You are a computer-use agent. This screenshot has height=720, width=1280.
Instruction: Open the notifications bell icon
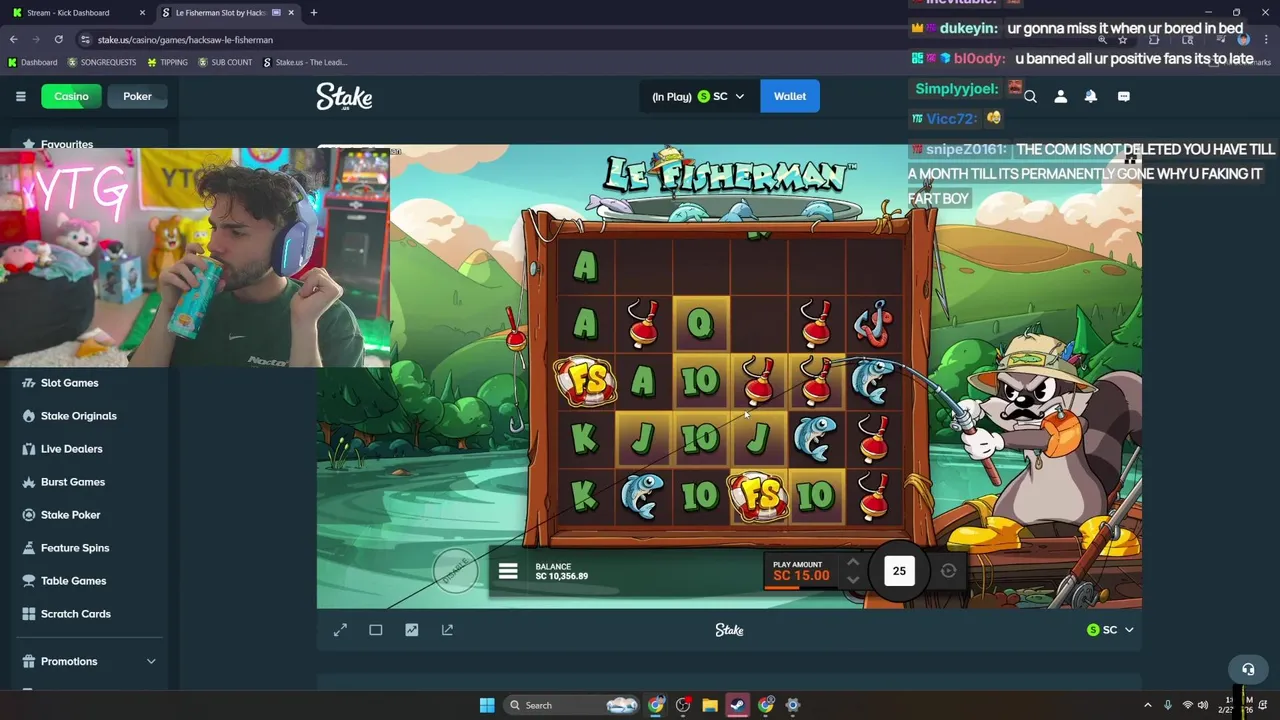[x=1091, y=97]
